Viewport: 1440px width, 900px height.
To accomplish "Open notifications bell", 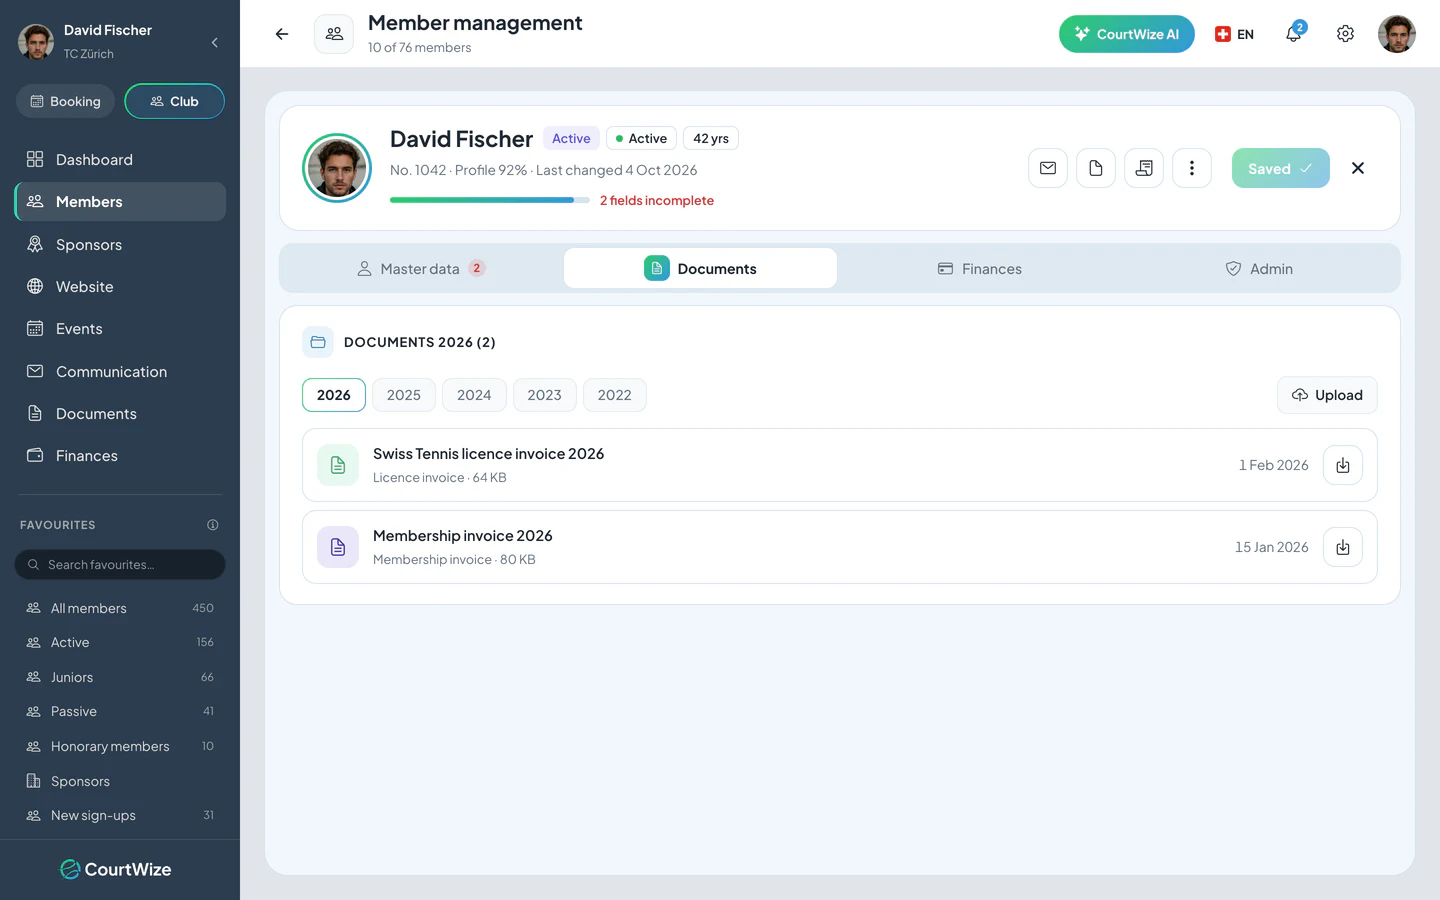I will click(x=1294, y=33).
